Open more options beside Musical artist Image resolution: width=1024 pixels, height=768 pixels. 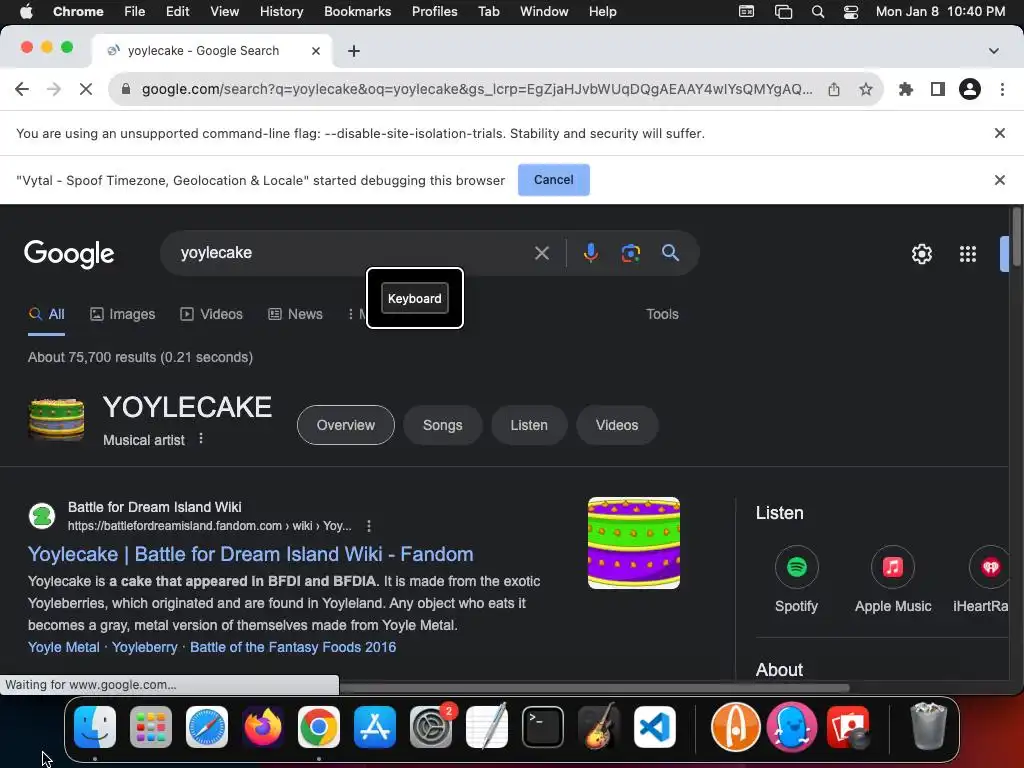point(201,439)
